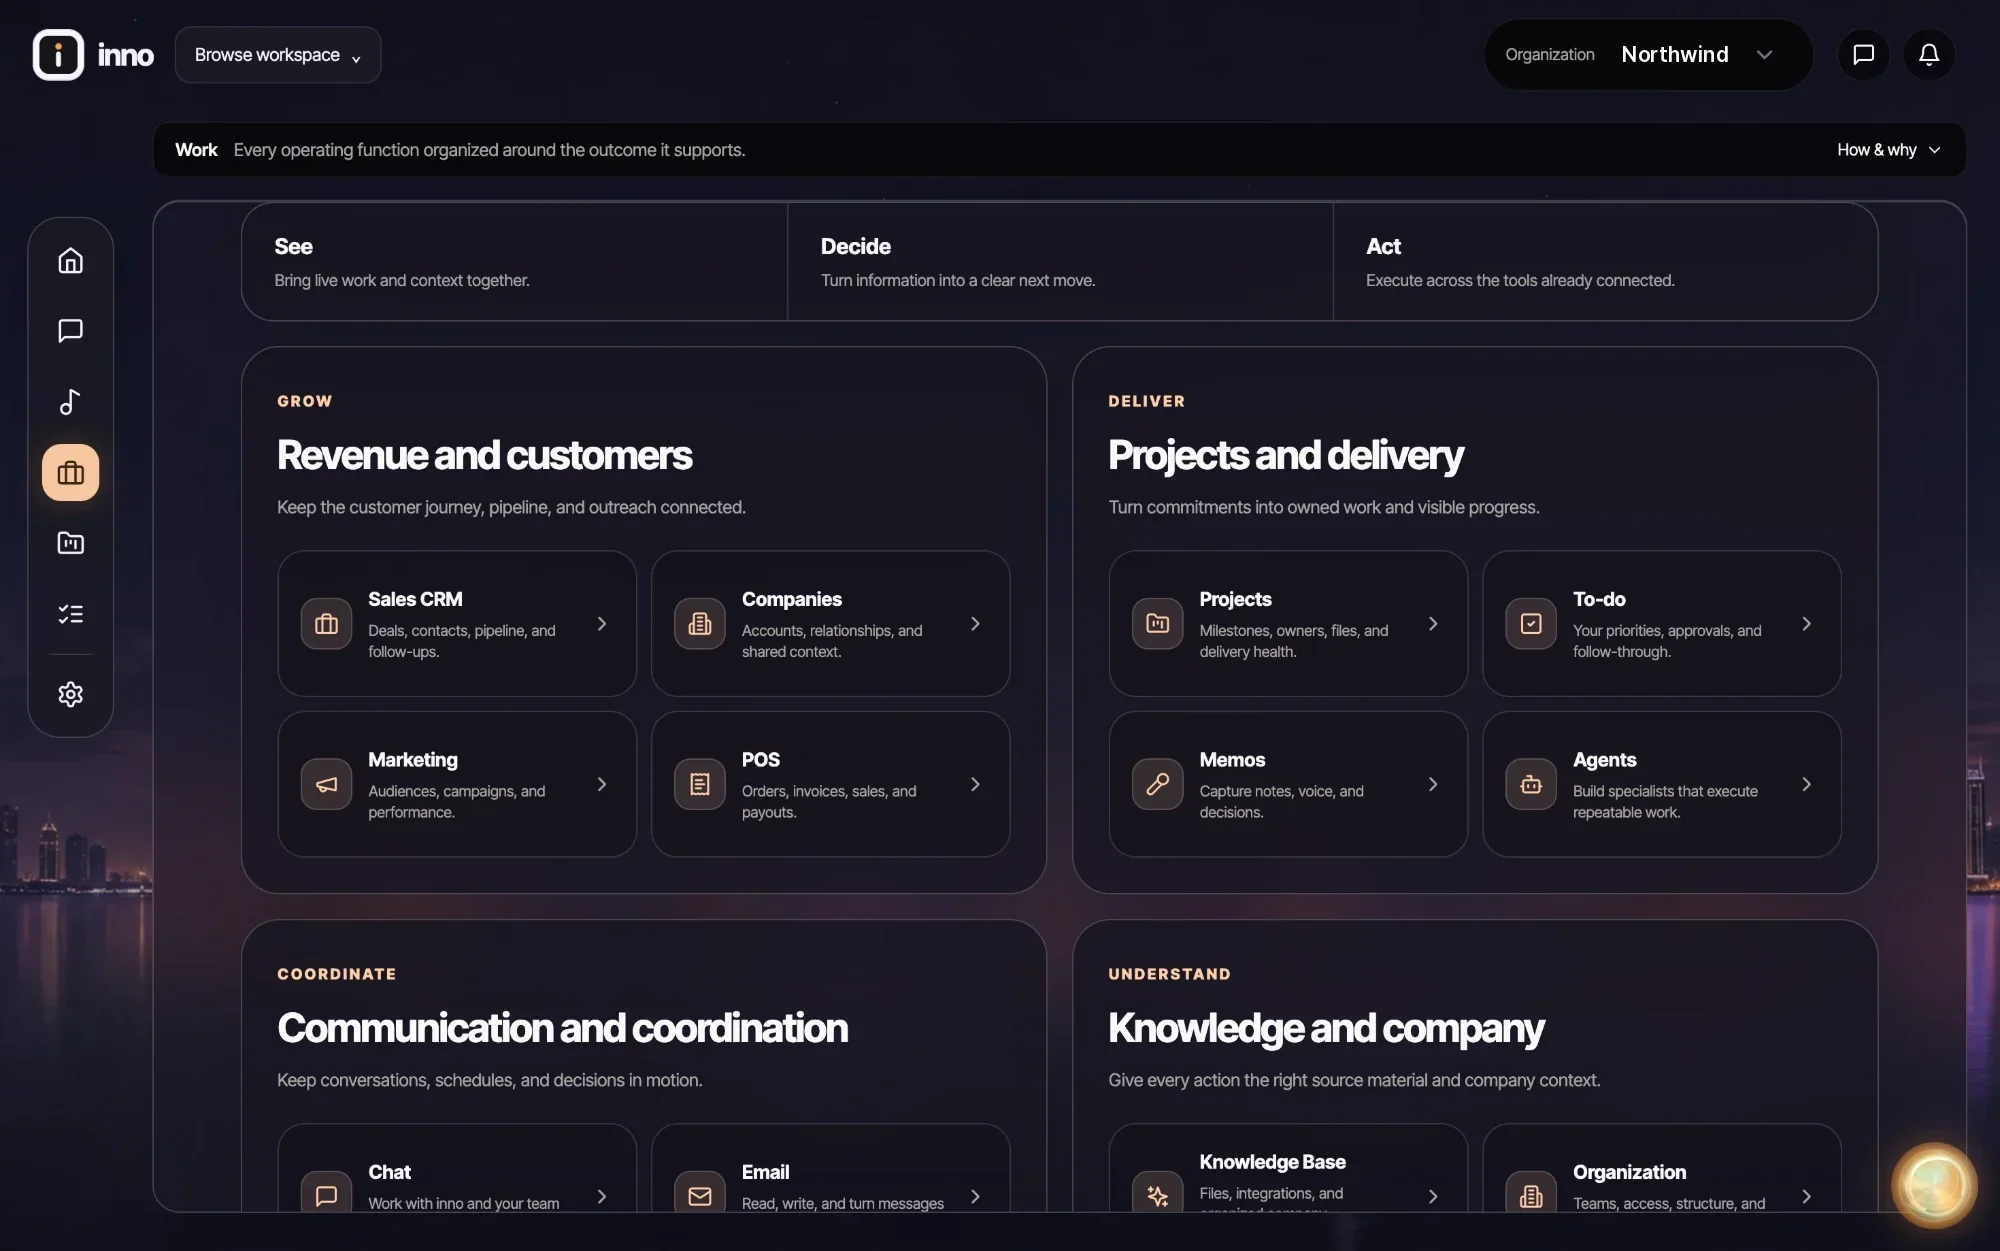Click the Companies building icon
The height and width of the screenshot is (1251, 2000).
[x=700, y=624]
